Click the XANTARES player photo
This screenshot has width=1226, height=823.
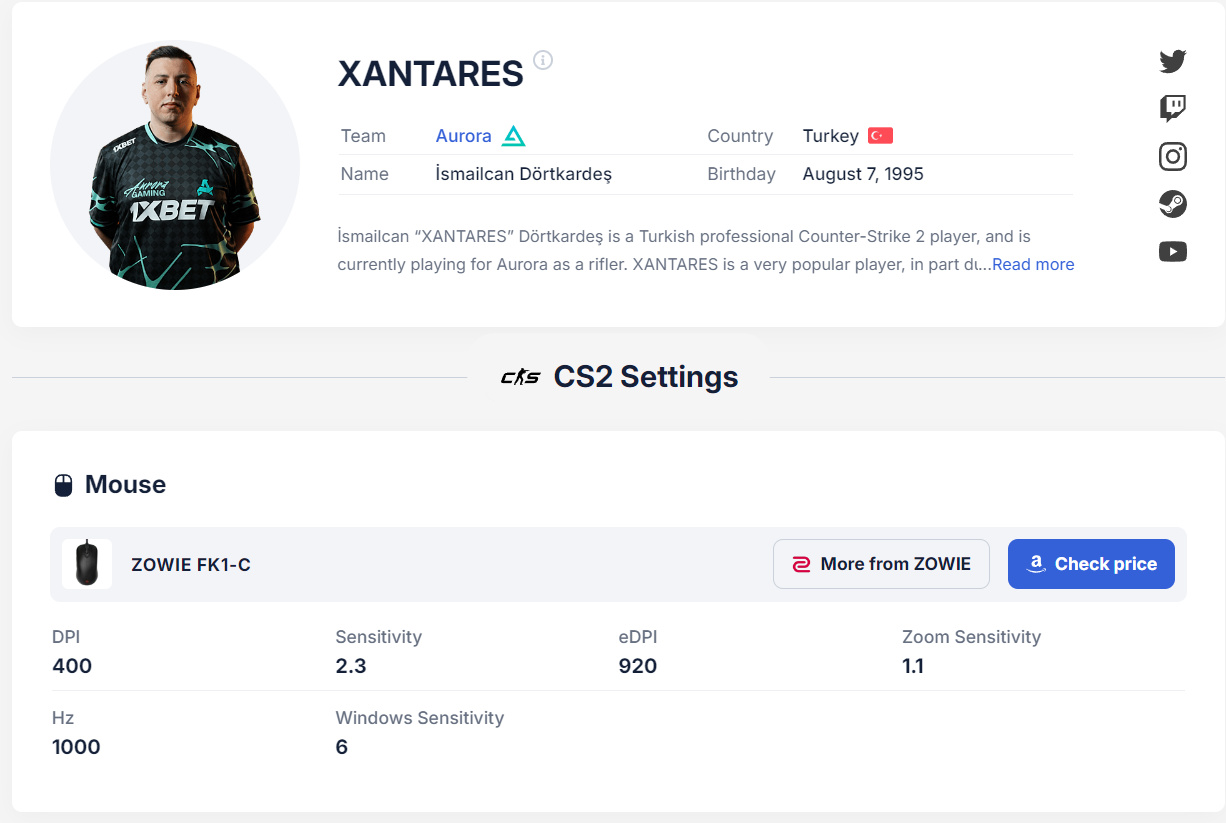tap(175, 165)
